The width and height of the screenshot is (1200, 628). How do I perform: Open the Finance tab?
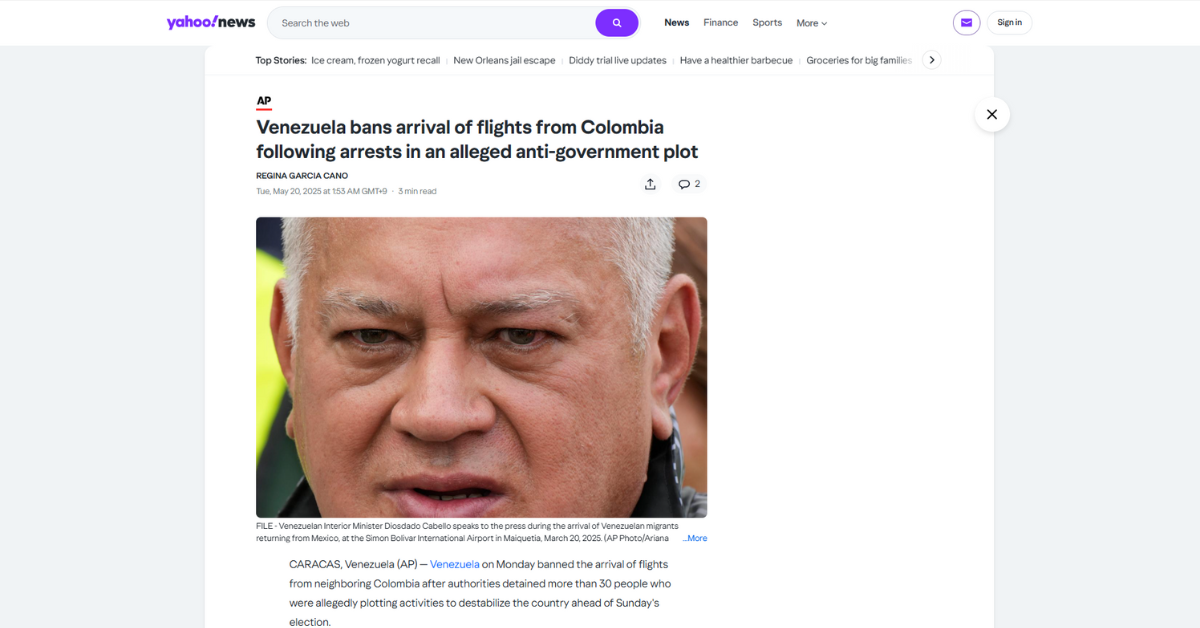[721, 23]
